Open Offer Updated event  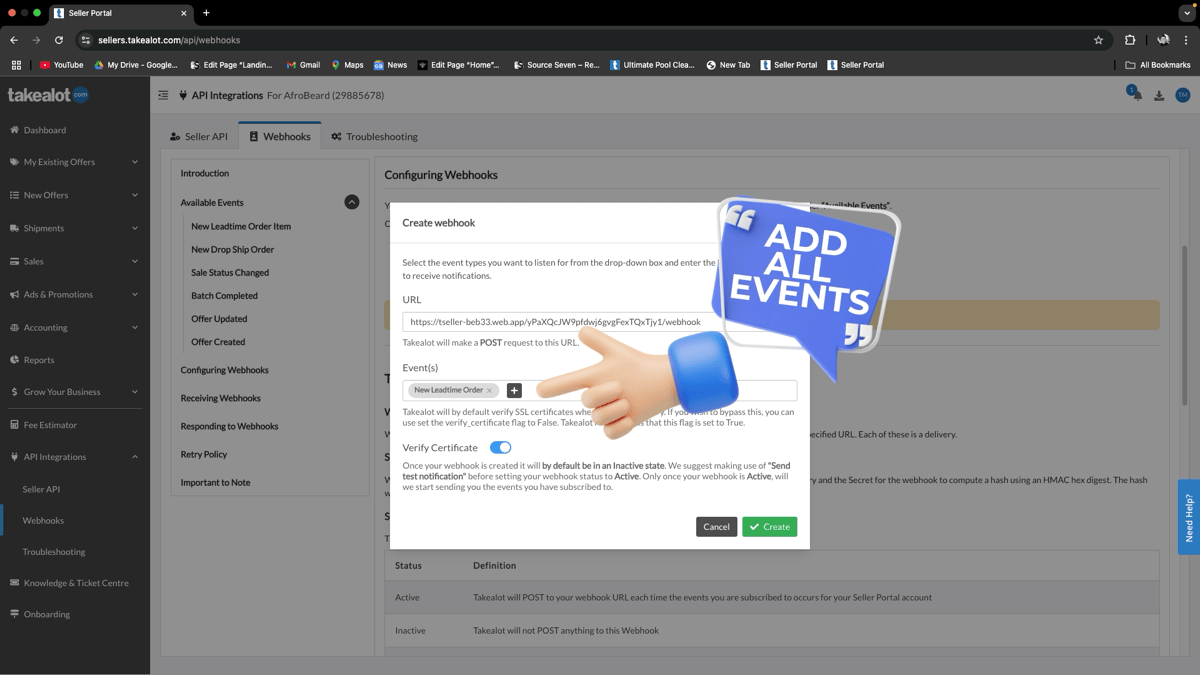(x=219, y=318)
